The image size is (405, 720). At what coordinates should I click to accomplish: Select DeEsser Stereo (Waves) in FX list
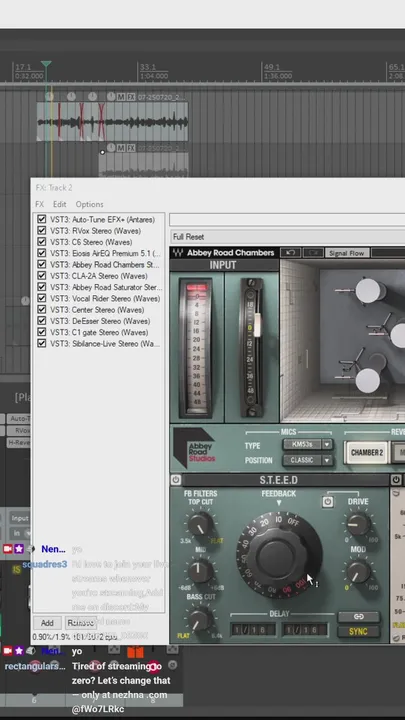coord(100,321)
